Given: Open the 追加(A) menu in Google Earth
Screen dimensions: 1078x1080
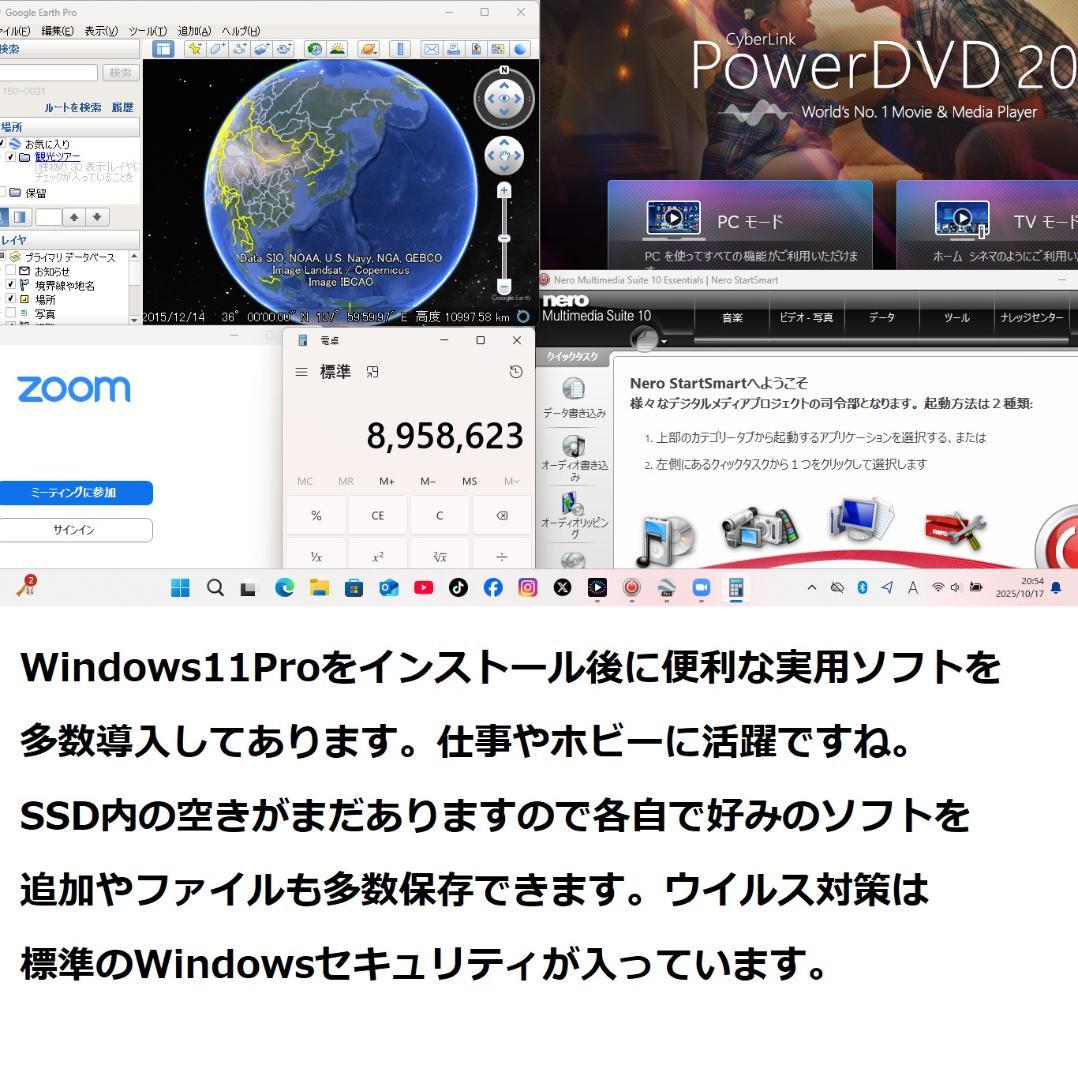Looking at the screenshot, I should (195, 30).
